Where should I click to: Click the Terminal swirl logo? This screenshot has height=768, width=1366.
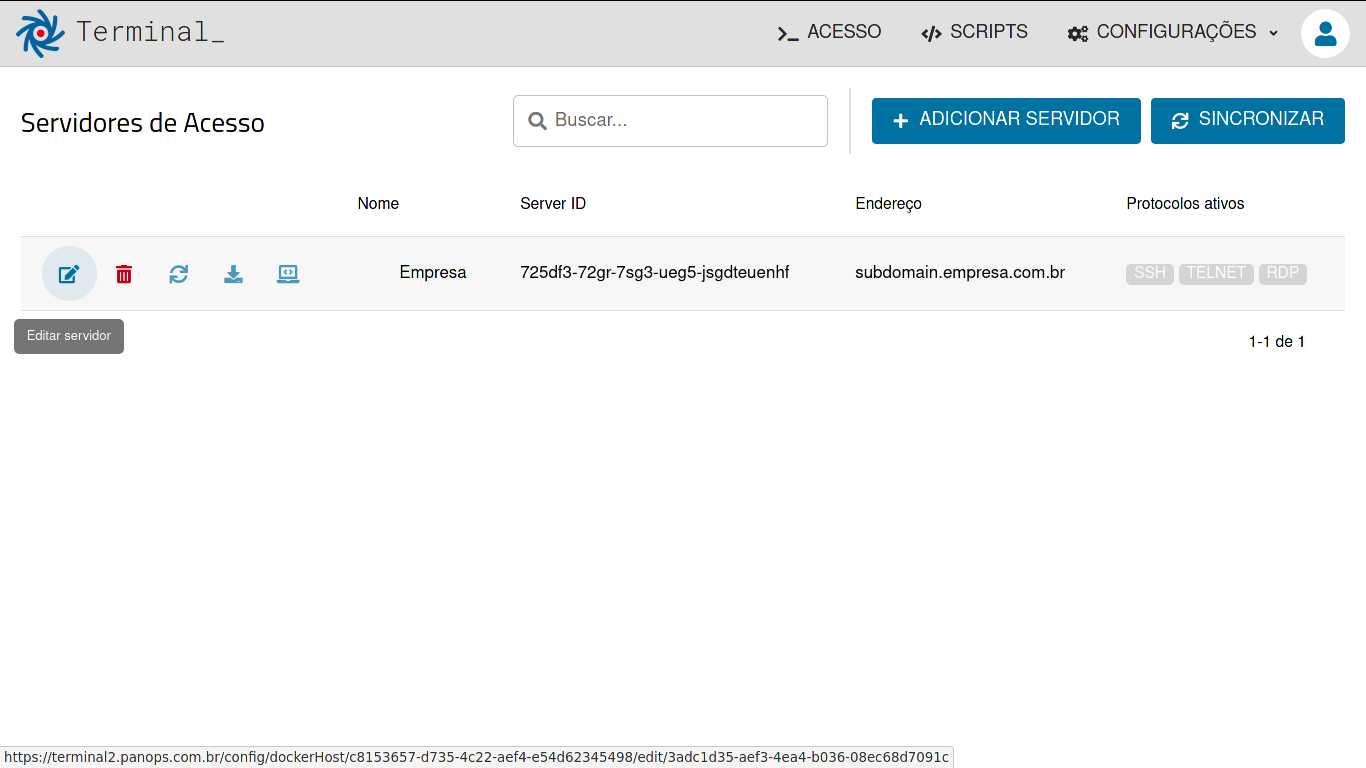tap(40, 33)
